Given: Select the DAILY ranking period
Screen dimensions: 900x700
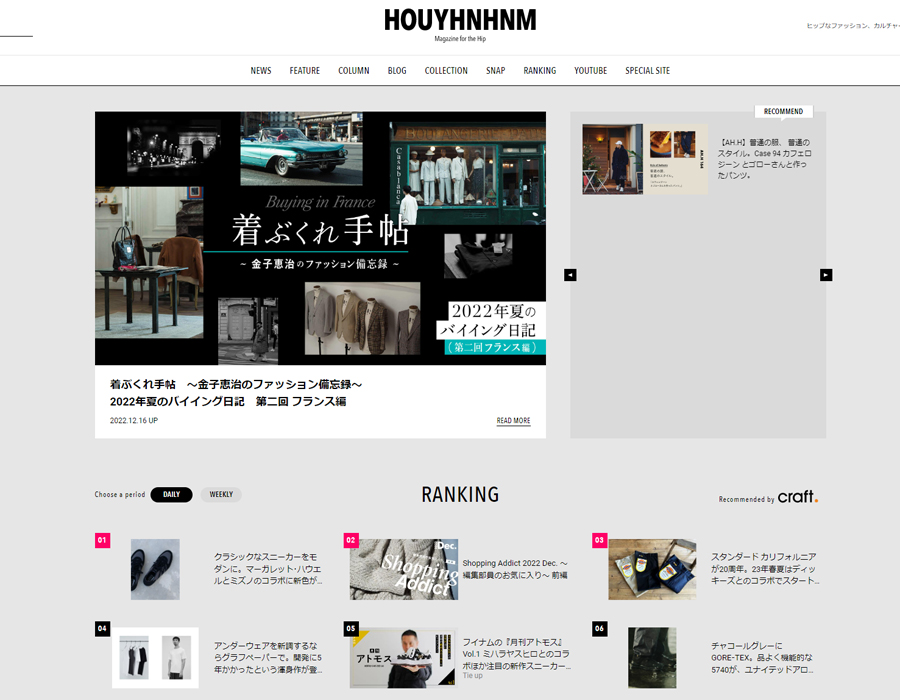Looking at the screenshot, I should tap(171, 494).
